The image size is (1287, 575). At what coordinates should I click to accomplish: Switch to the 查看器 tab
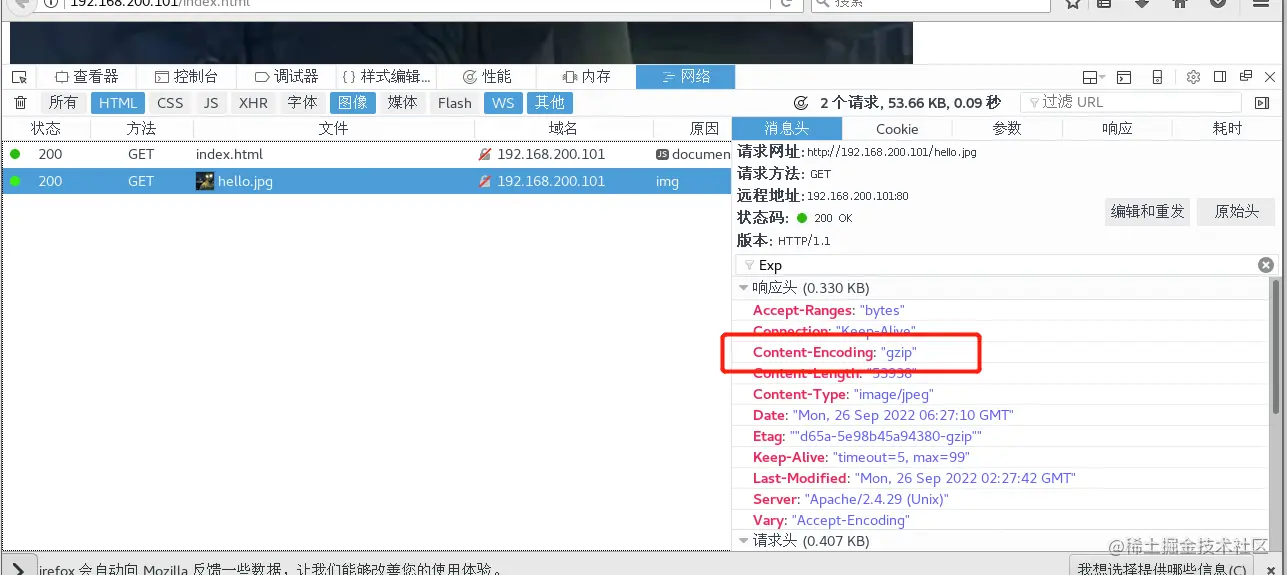[87, 77]
